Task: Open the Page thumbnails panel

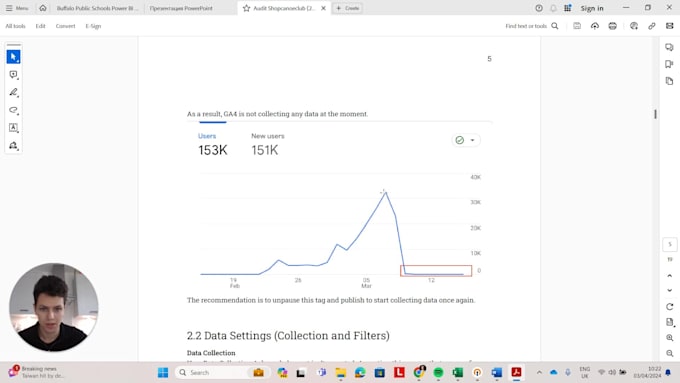Action: [669, 81]
